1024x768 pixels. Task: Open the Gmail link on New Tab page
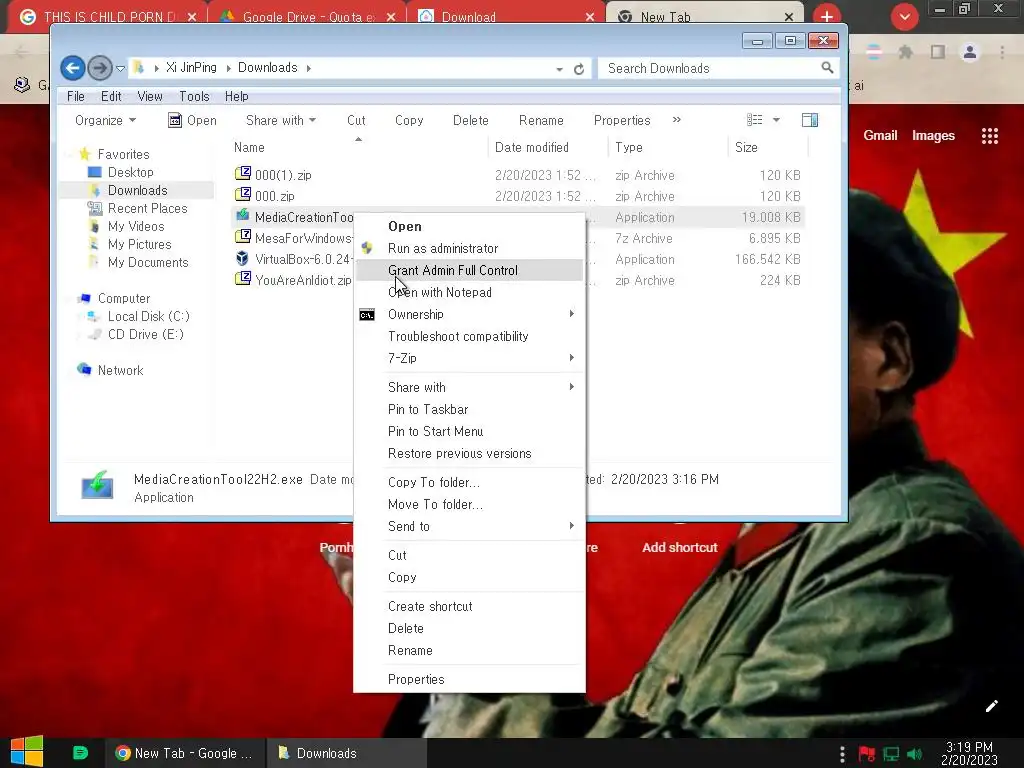[x=880, y=135]
